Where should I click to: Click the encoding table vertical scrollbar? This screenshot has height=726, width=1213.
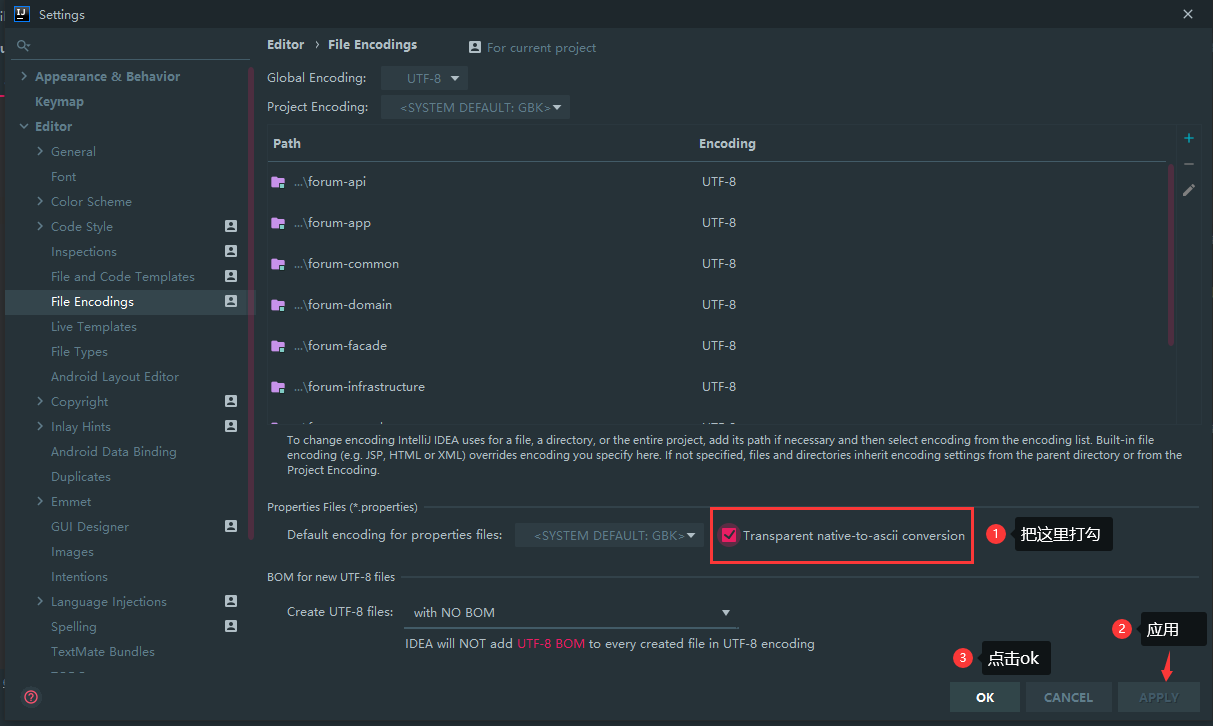(1170, 255)
